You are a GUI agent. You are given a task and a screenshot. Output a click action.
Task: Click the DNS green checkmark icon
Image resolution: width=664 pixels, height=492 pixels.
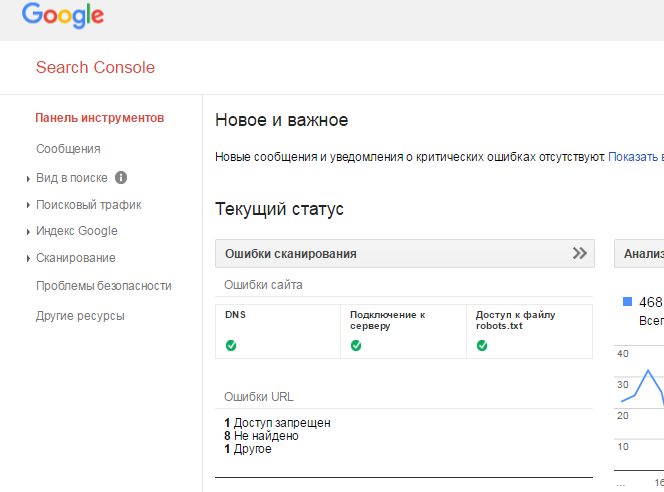(231, 346)
